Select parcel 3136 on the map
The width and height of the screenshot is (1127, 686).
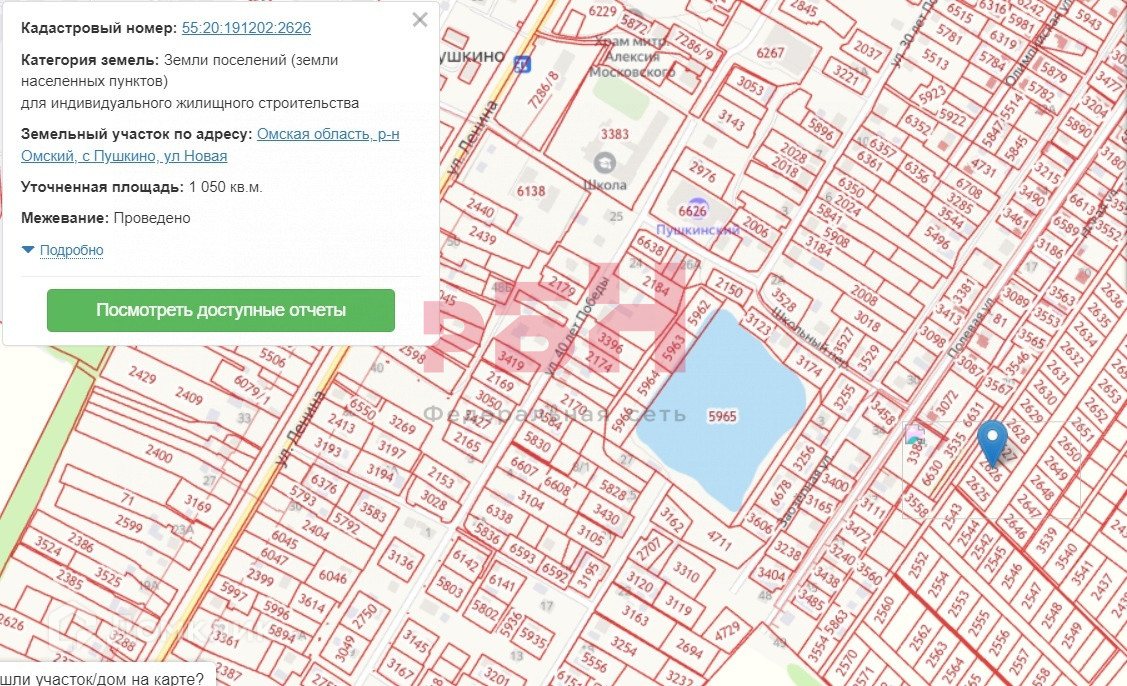(x=400, y=559)
